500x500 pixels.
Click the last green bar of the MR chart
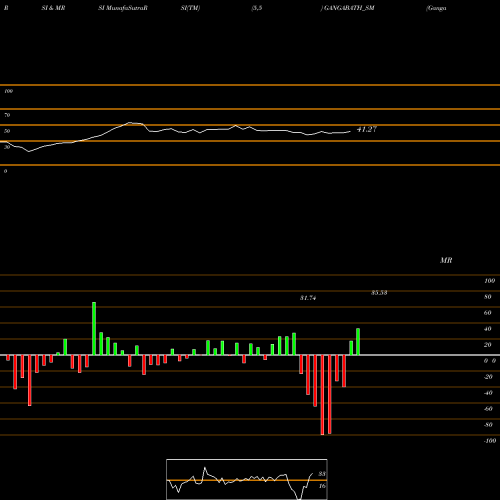[x=358, y=342]
